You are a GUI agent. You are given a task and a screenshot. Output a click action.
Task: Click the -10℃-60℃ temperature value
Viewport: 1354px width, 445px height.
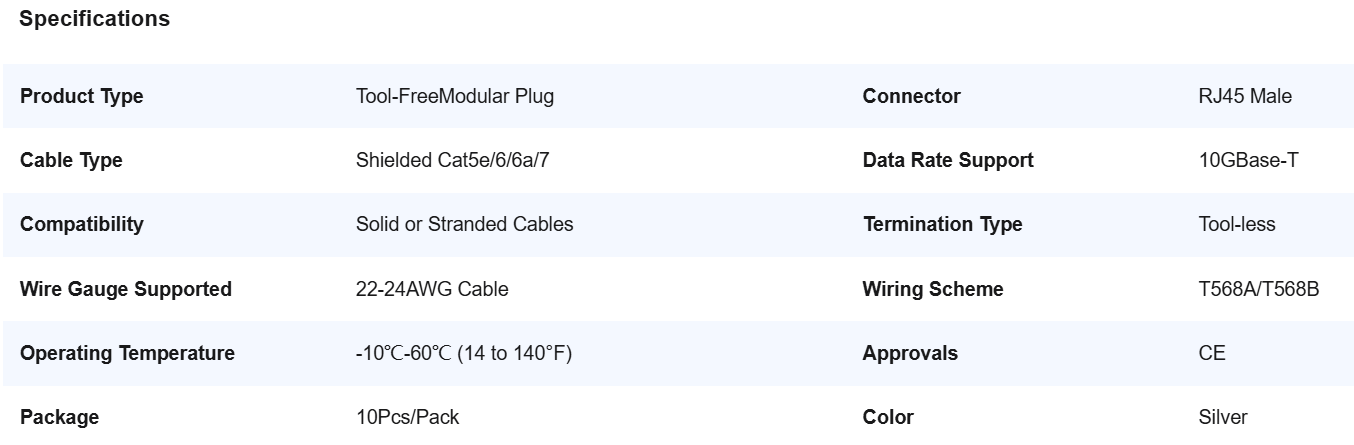coord(464,354)
